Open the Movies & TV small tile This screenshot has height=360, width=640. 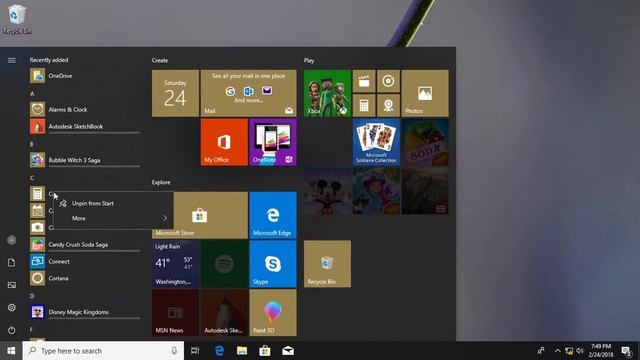[x=364, y=81]
